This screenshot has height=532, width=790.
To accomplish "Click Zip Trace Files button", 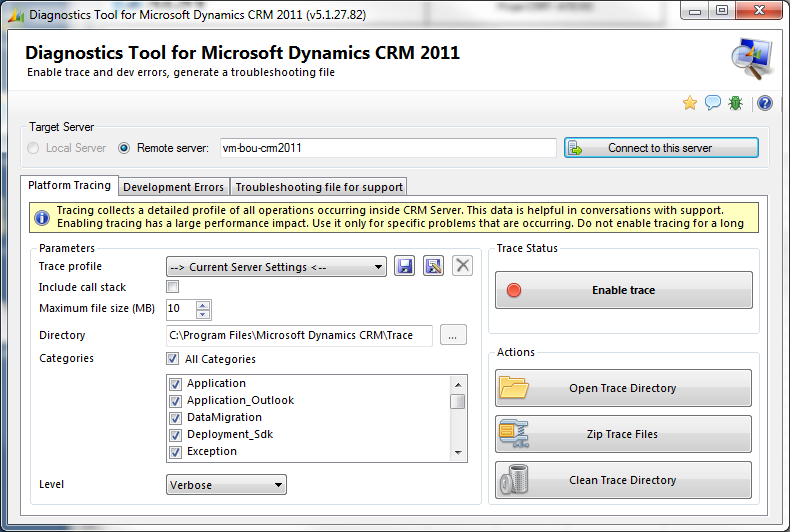I will [x=623, y=434].
